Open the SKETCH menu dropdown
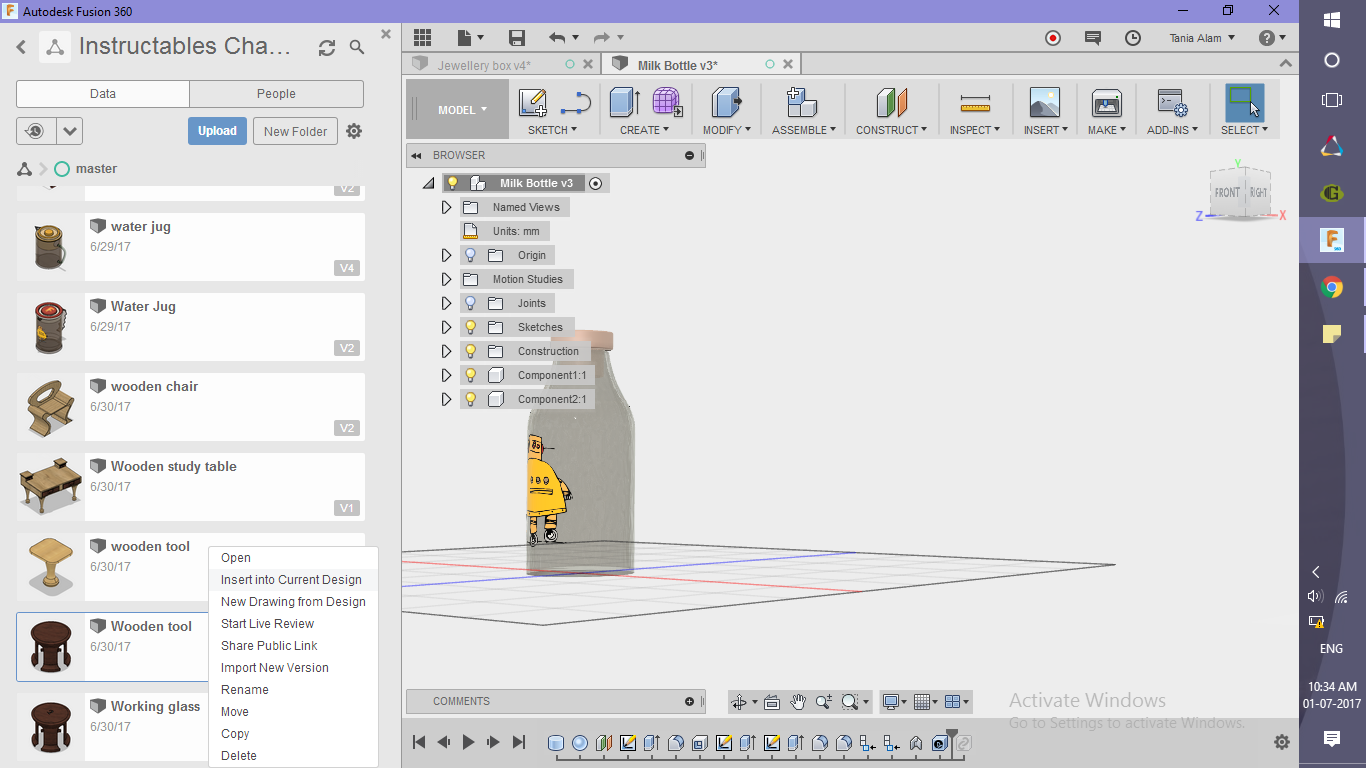Viewport: 1366px width, 768px height. tap(553, 130)
